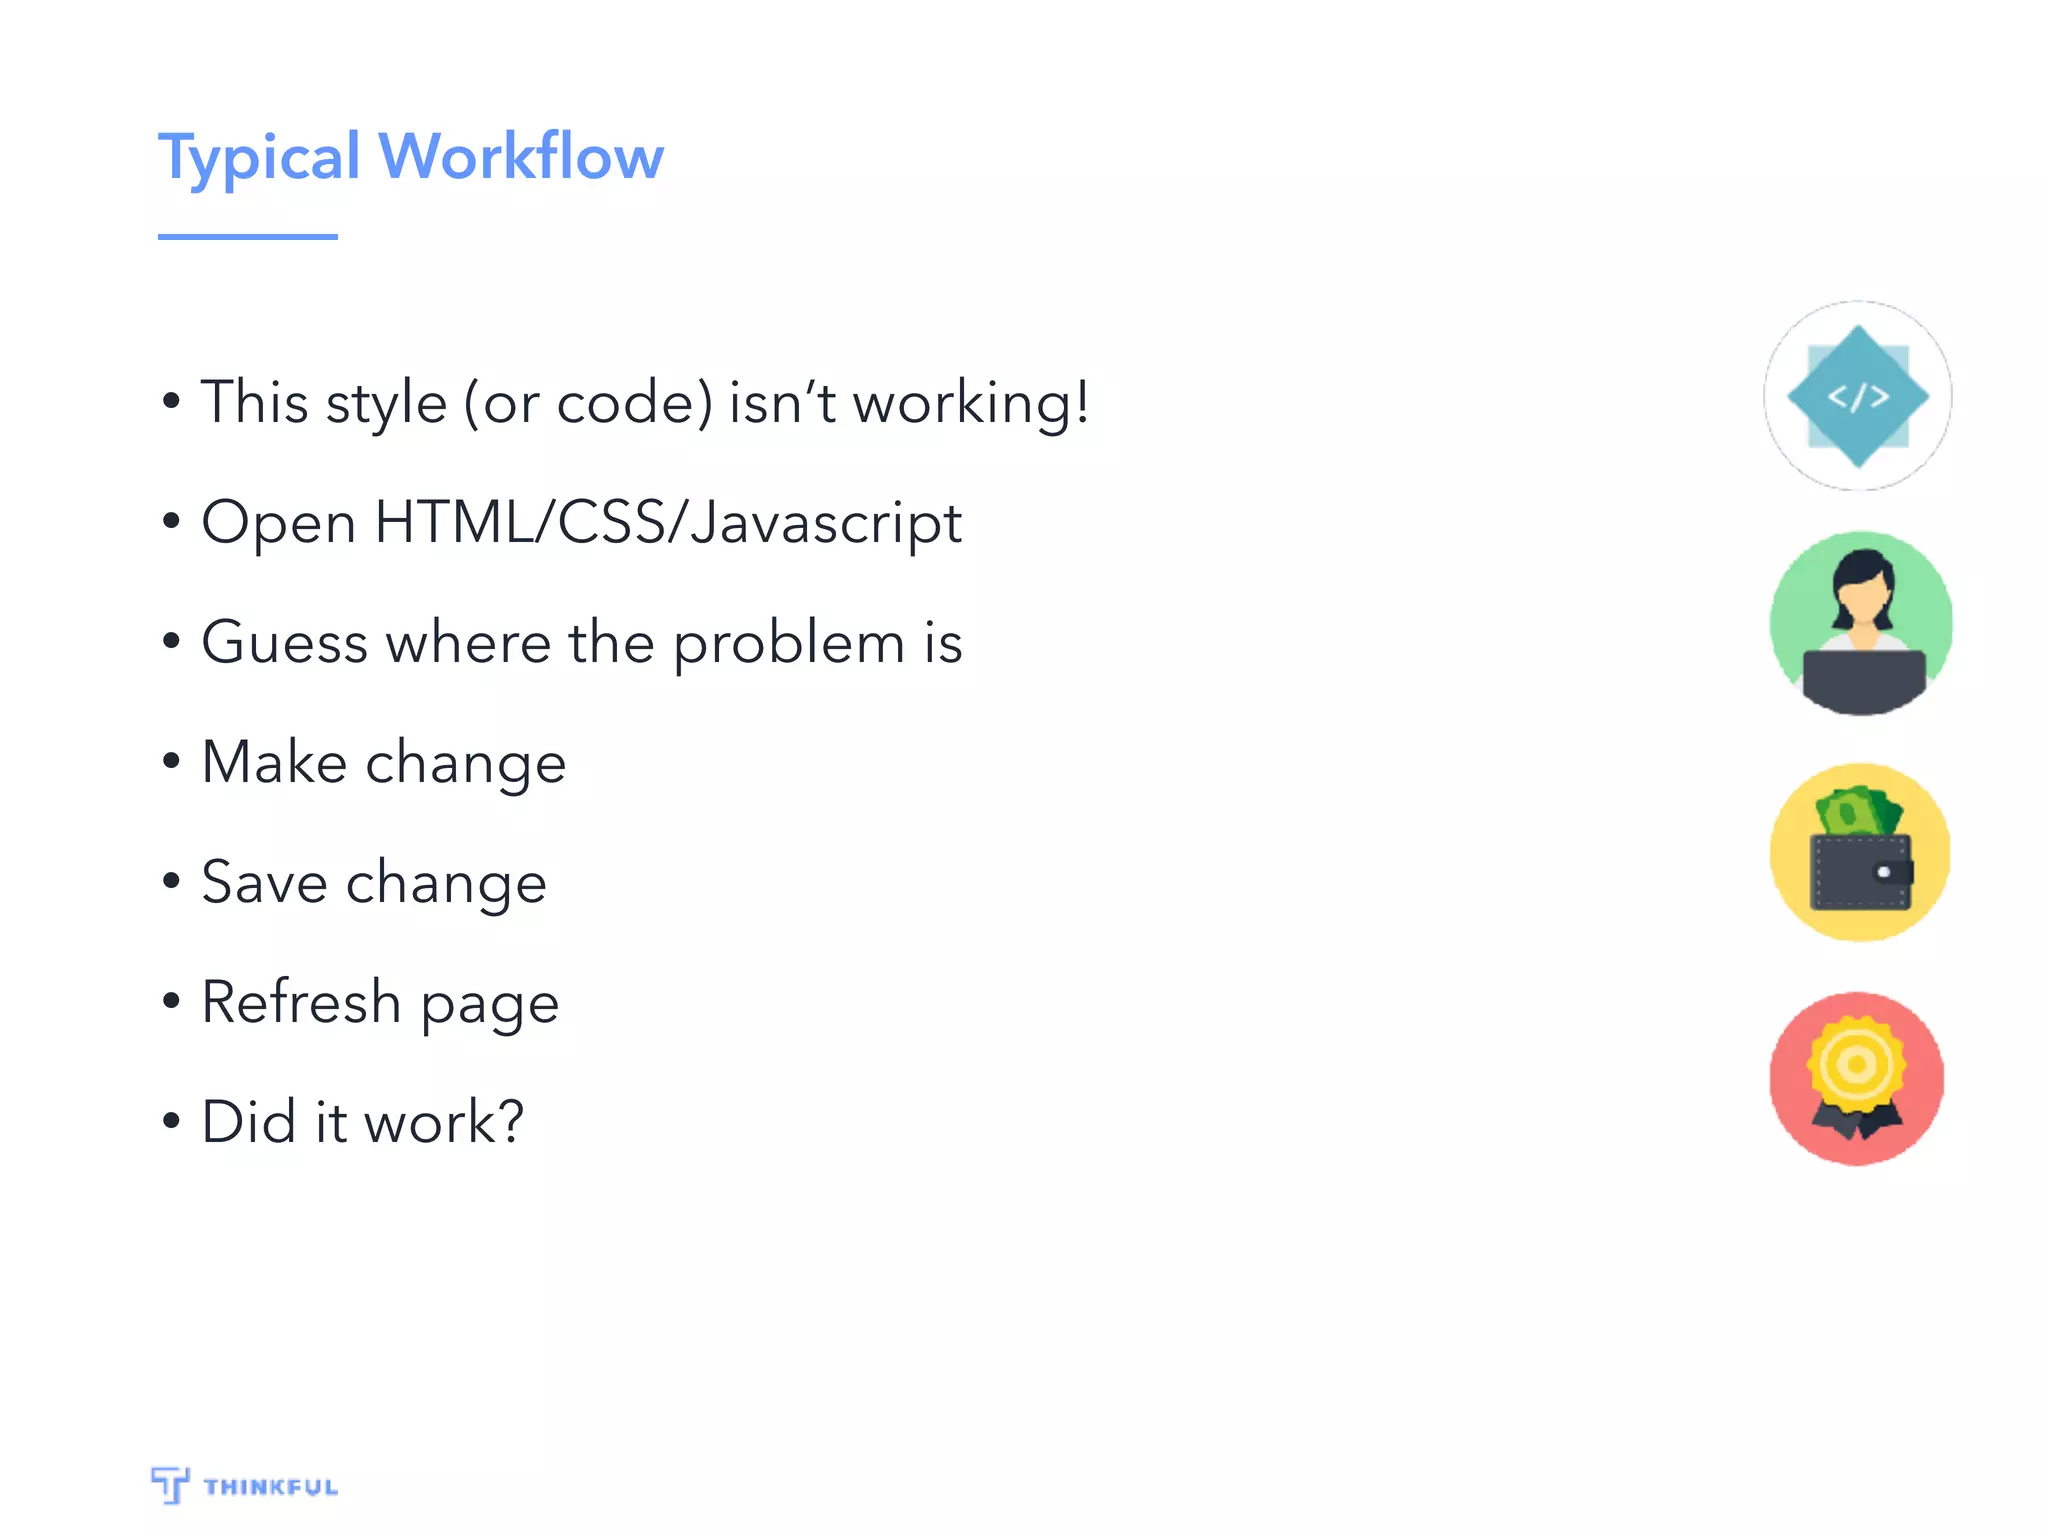Click the word "Workflow" in the title
The height and width of the screenshot is (1536, 2048).
tap(521, 156)
